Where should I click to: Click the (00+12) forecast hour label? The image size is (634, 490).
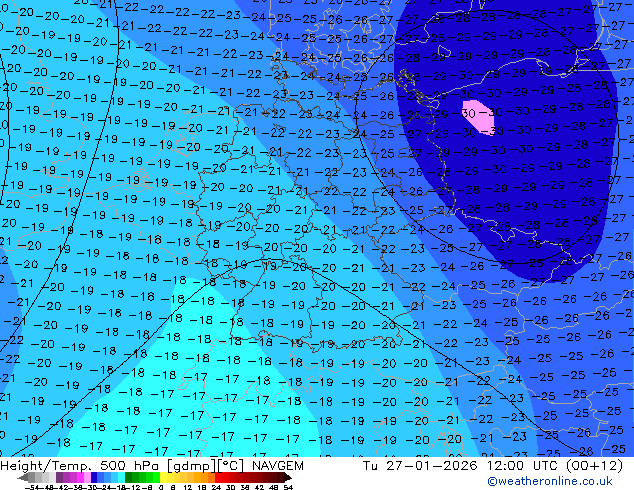coord(594,466)
